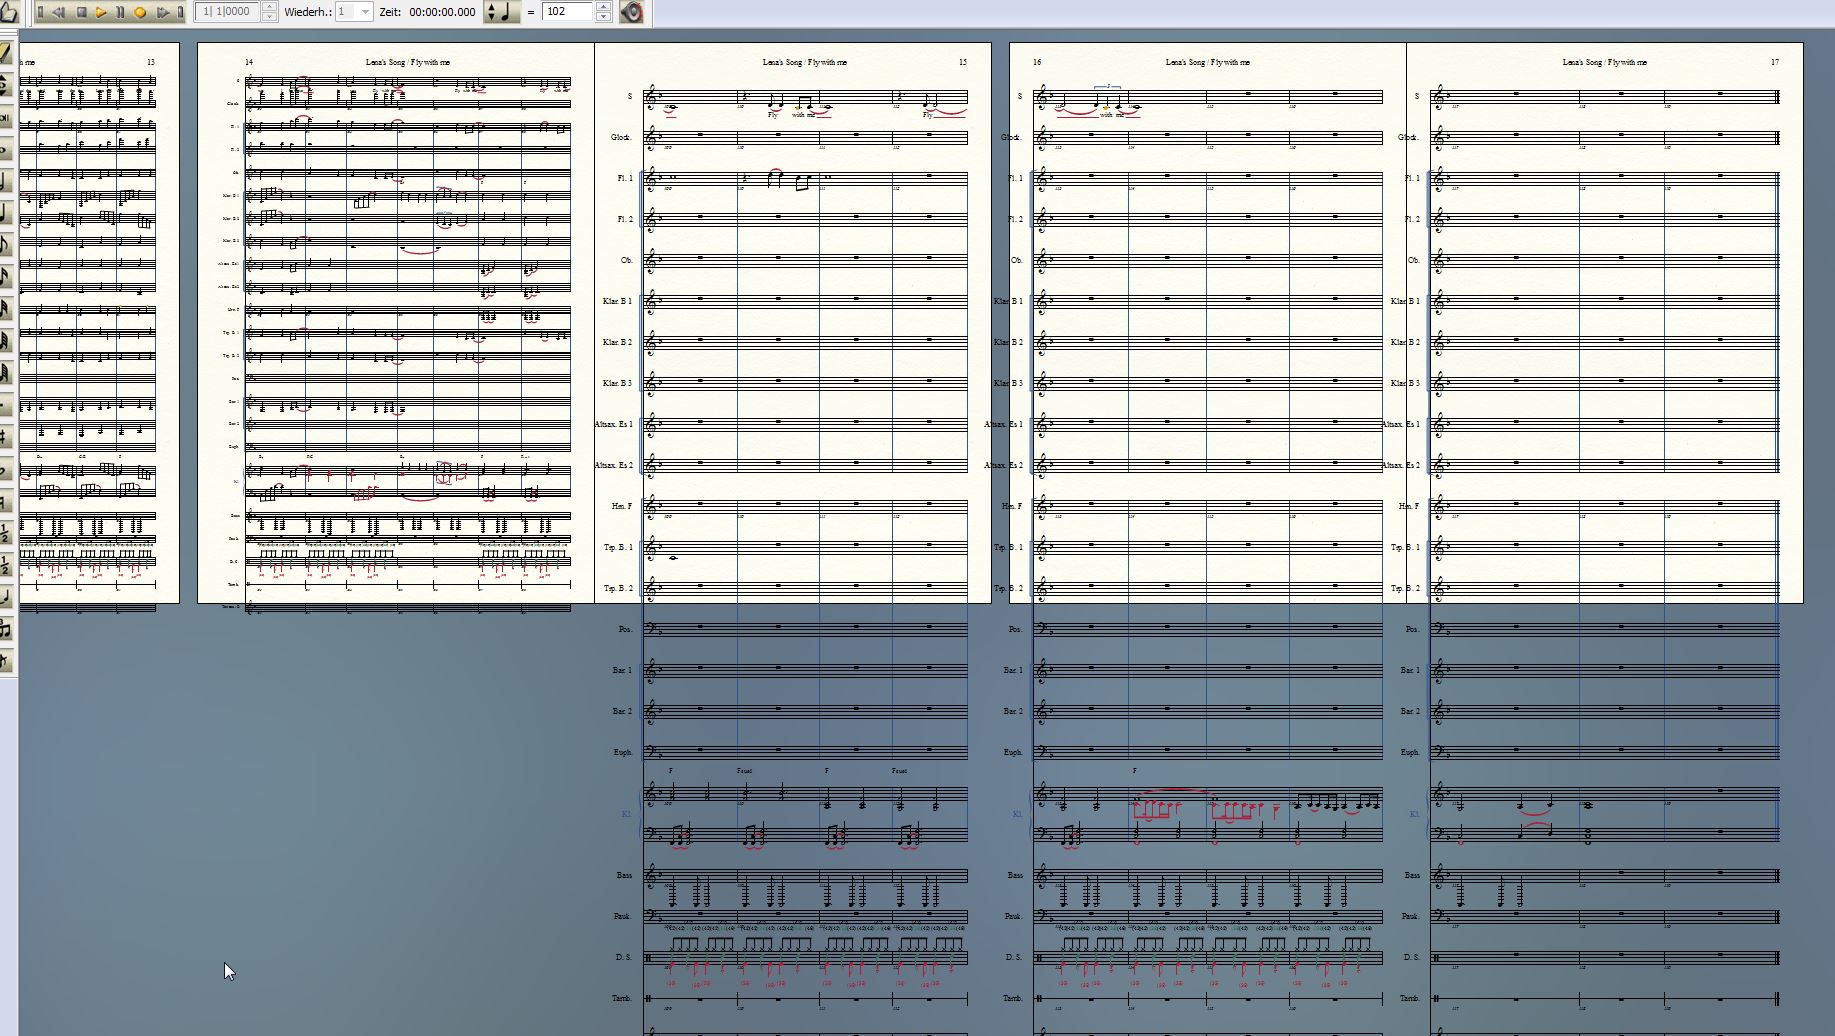Increase tempo with the up arrow

603,7
